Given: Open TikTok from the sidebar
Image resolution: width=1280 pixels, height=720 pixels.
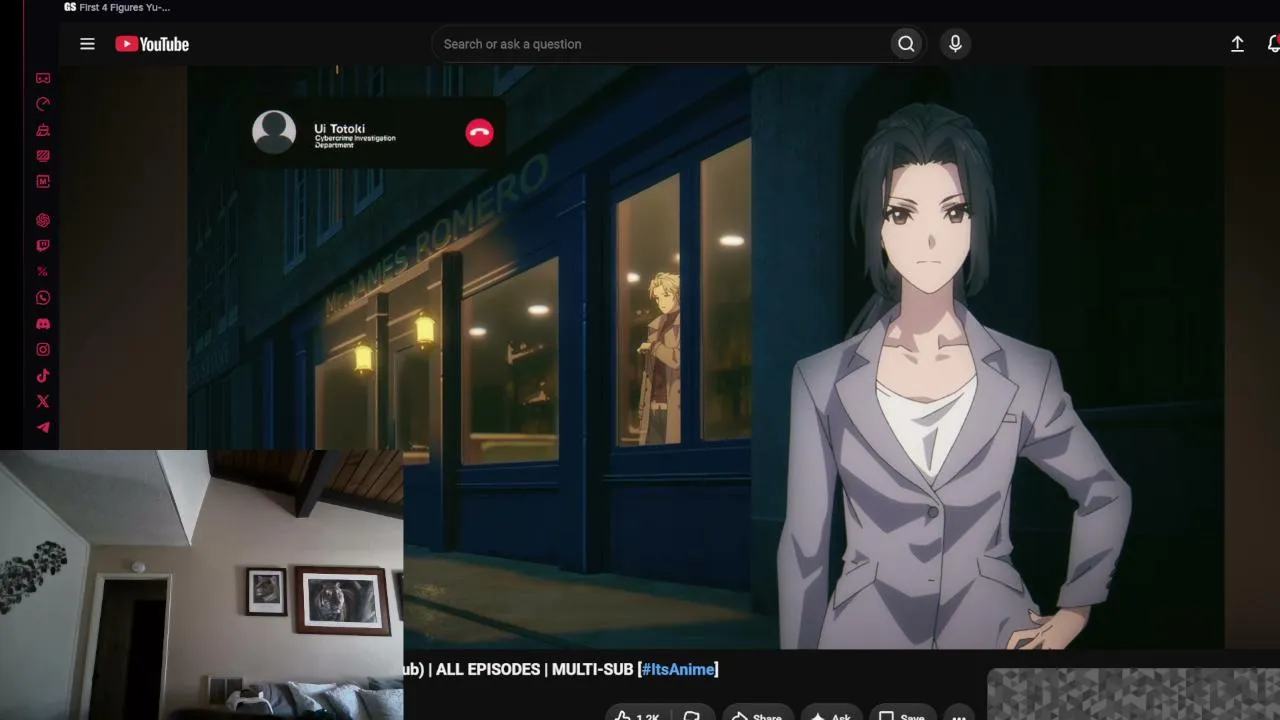Looking at the screenshot, I should tap(43, 376).
